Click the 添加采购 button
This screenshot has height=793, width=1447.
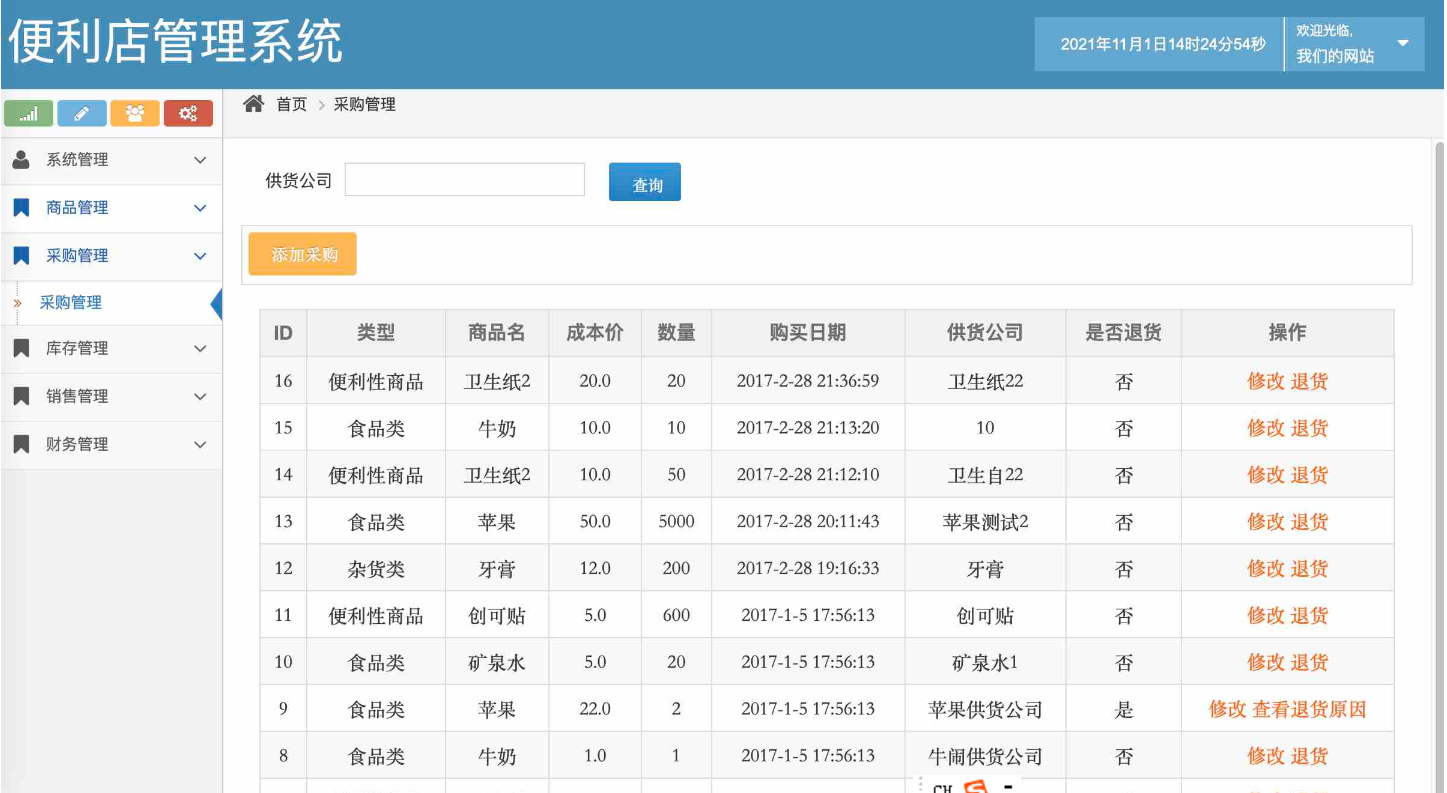[x=302, y=254]
